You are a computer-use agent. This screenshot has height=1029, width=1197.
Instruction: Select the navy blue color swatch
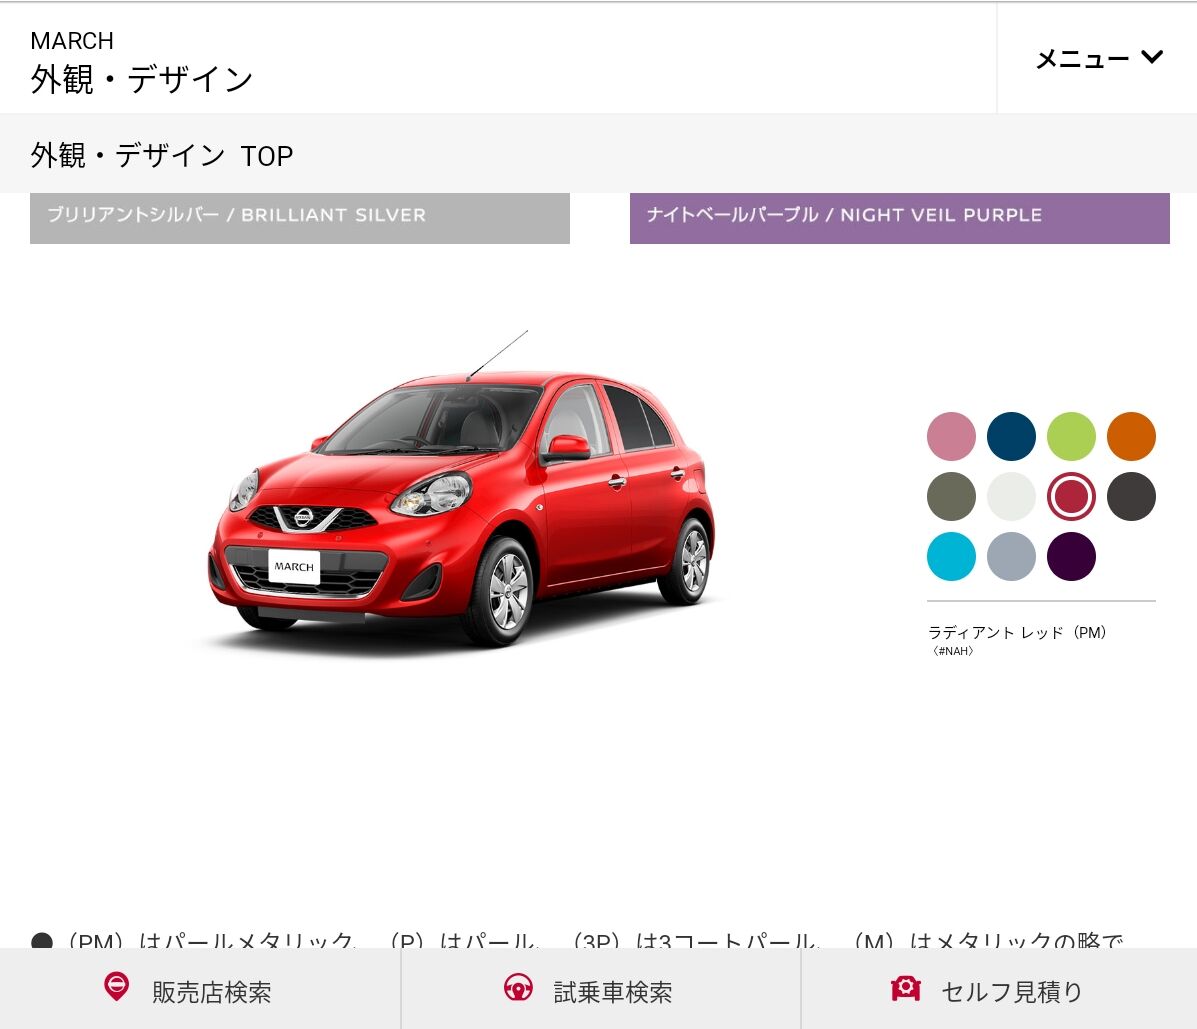pyautogui.click(x=1011, y=436)
